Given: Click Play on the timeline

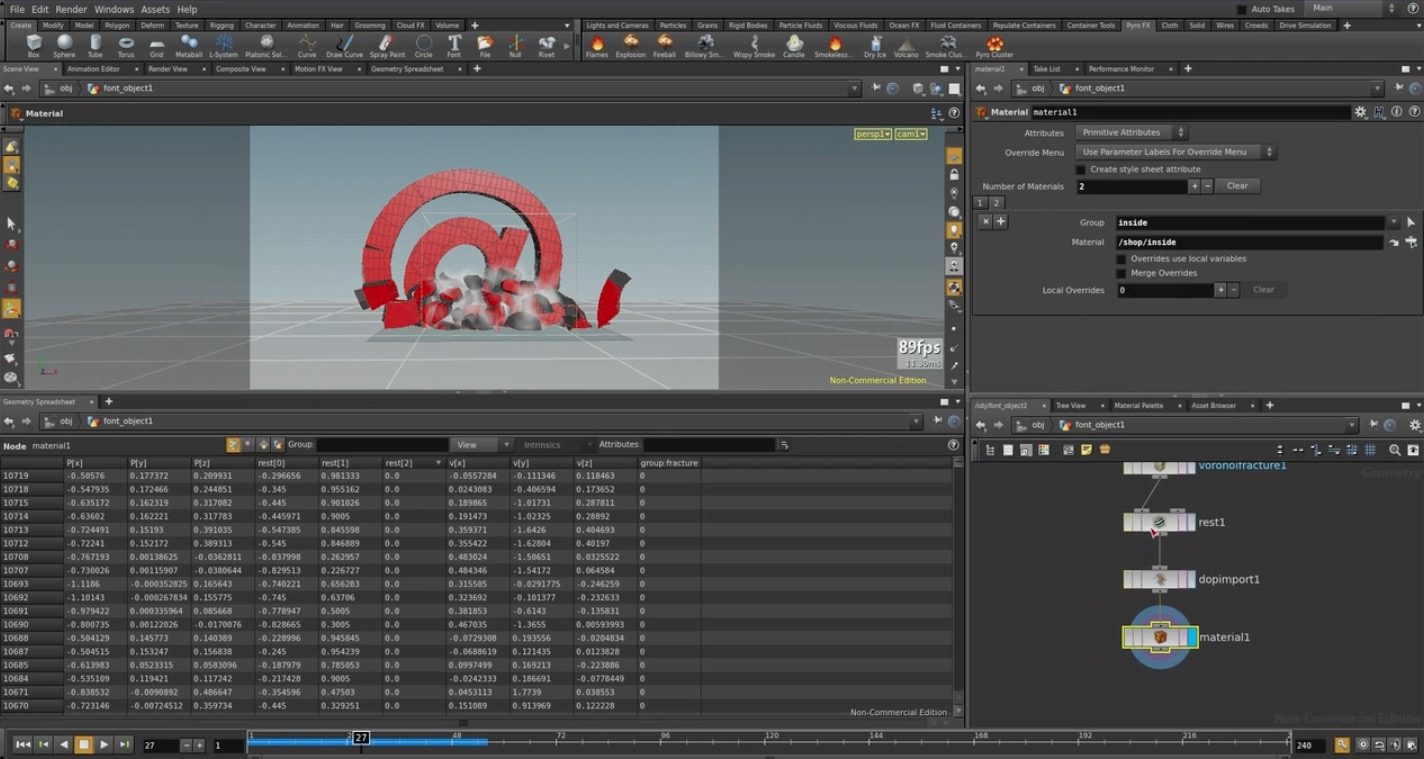Looking at the screenshot, I should pyautogui.click(x=104, y=745).
